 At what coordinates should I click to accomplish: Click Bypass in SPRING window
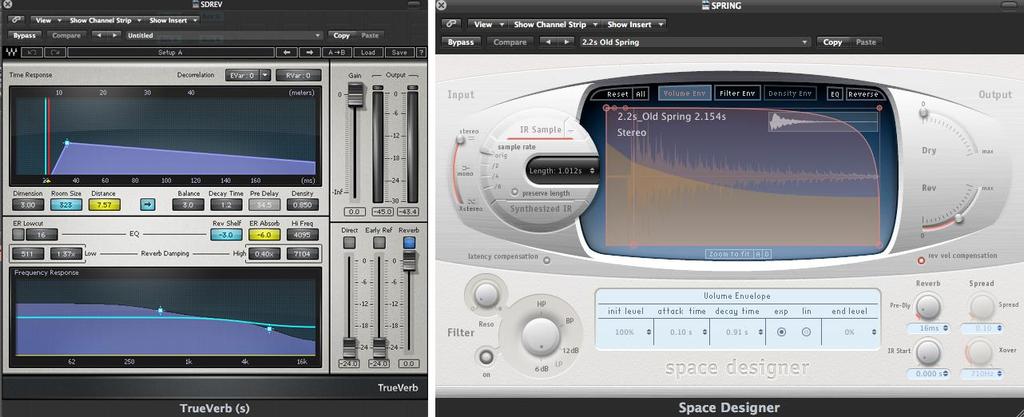coord(461,42)
